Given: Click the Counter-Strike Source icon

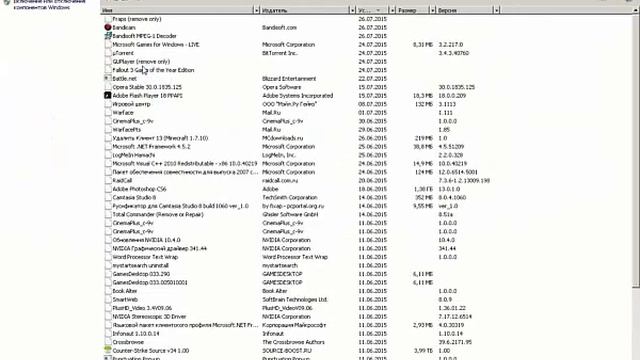Looking at the screenshot, I should tap(108, 350).
